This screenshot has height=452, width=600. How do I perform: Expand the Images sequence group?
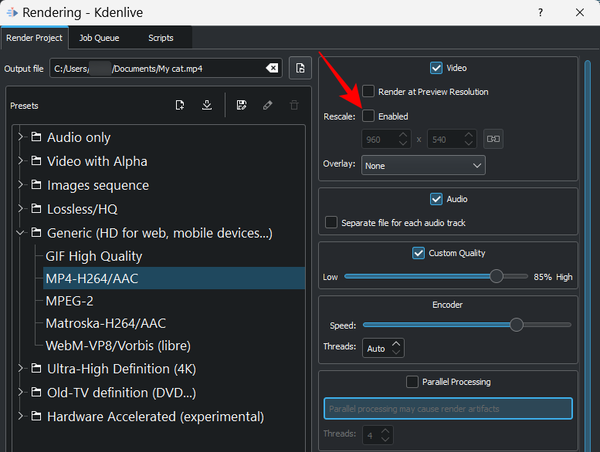point(20,185)
